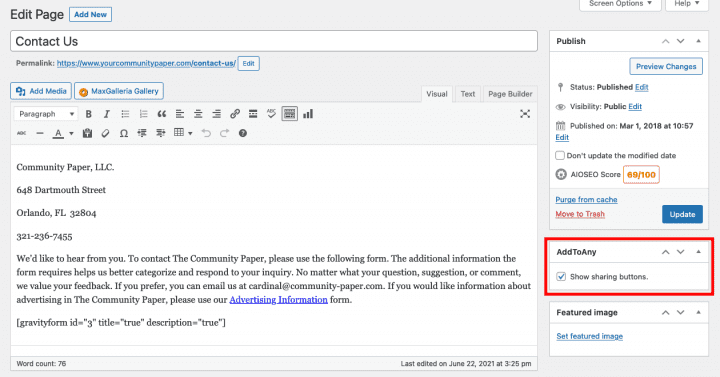Collapse the Featured image panel
The height and width of the screenshot is (377, 720).
tap(698, 312)
